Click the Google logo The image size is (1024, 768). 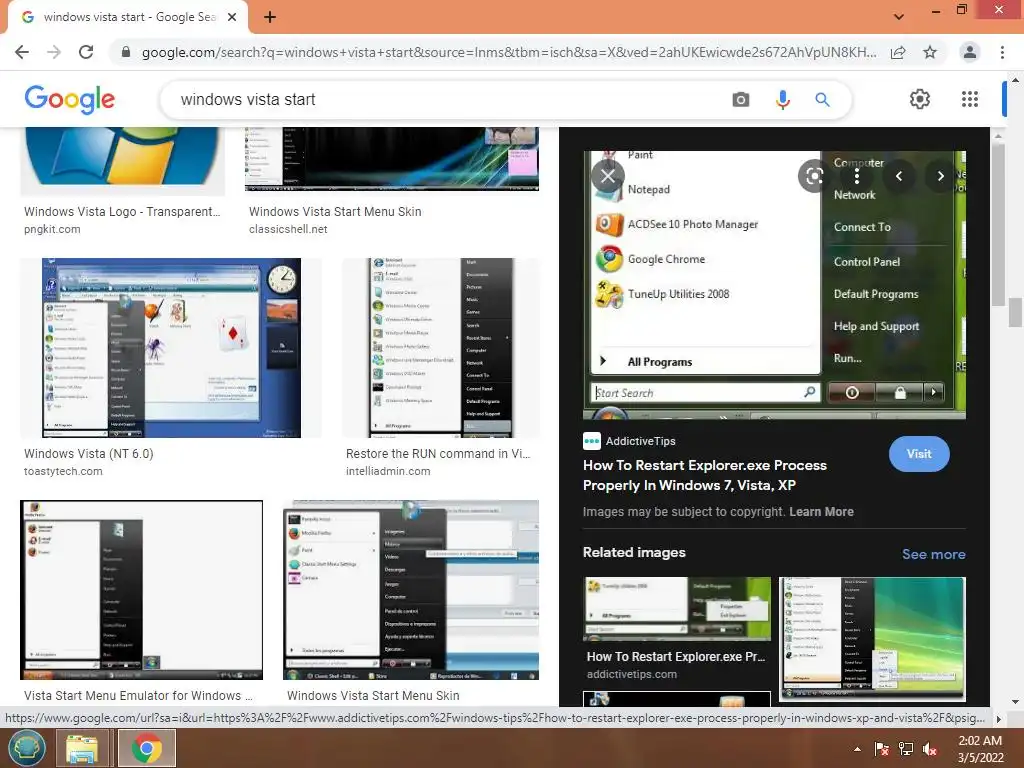click(70, 99)
